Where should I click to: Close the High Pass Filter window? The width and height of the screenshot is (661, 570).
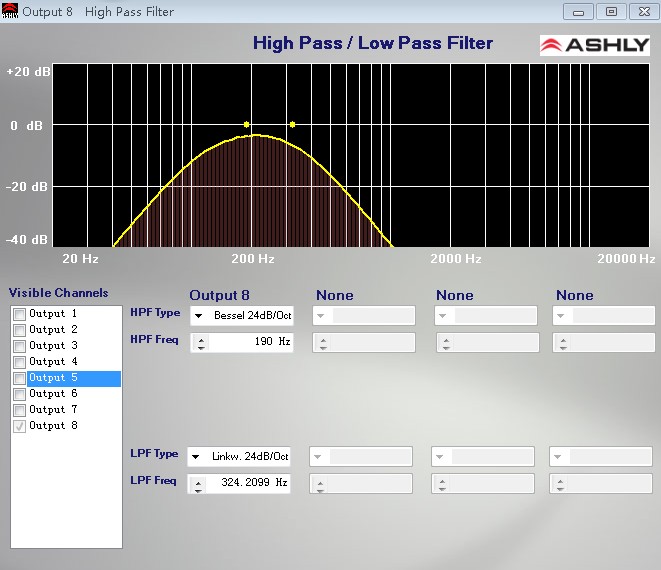[x=644, y=11]
